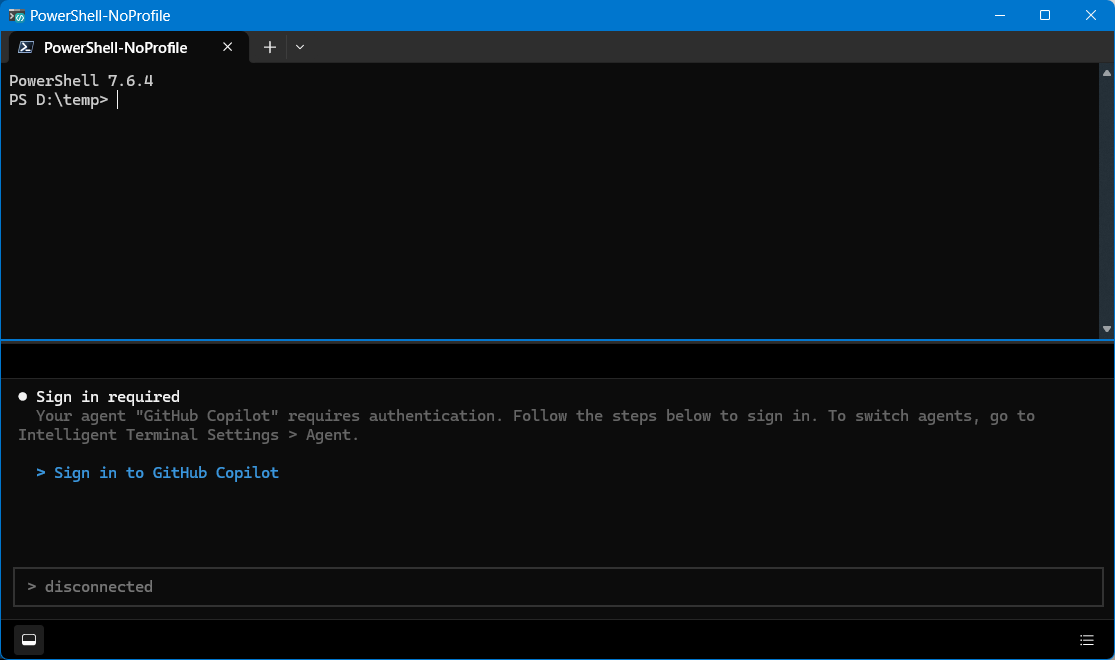Toggle the bottom pane layout icon
This screenshot has height=660, width=1115.
click(29, 639)
